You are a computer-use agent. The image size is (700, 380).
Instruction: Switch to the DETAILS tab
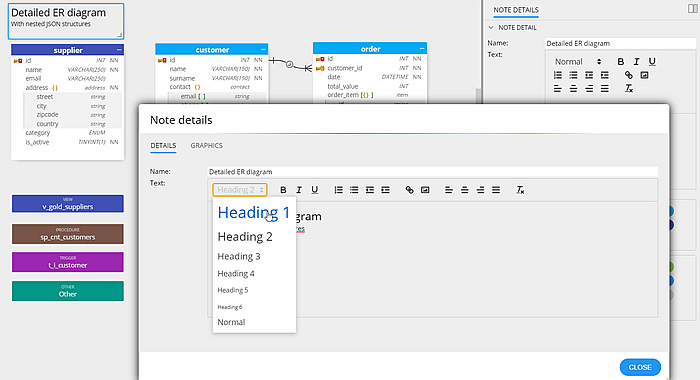tap(163, 146)
